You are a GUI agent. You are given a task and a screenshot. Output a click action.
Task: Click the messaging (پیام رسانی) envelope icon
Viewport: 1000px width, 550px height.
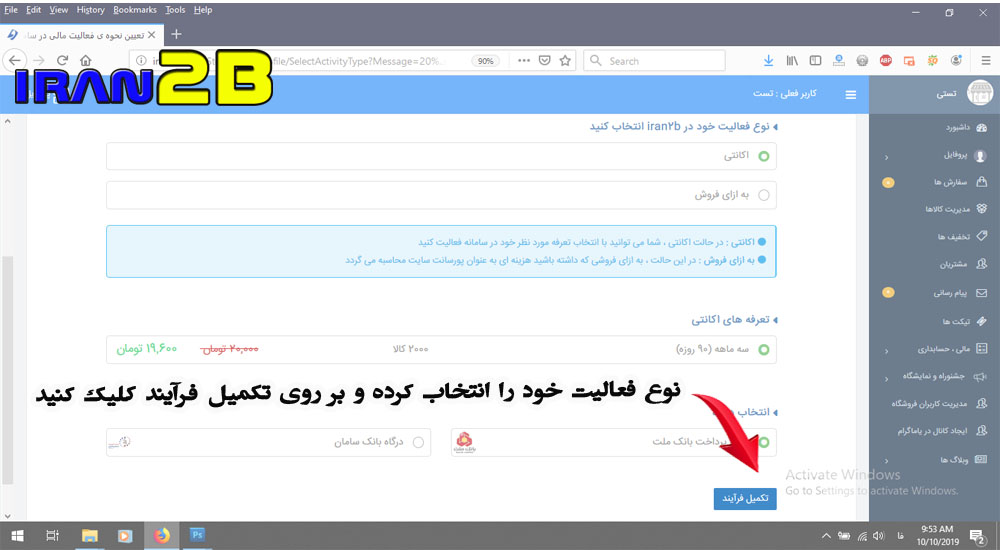pos(982,292)
